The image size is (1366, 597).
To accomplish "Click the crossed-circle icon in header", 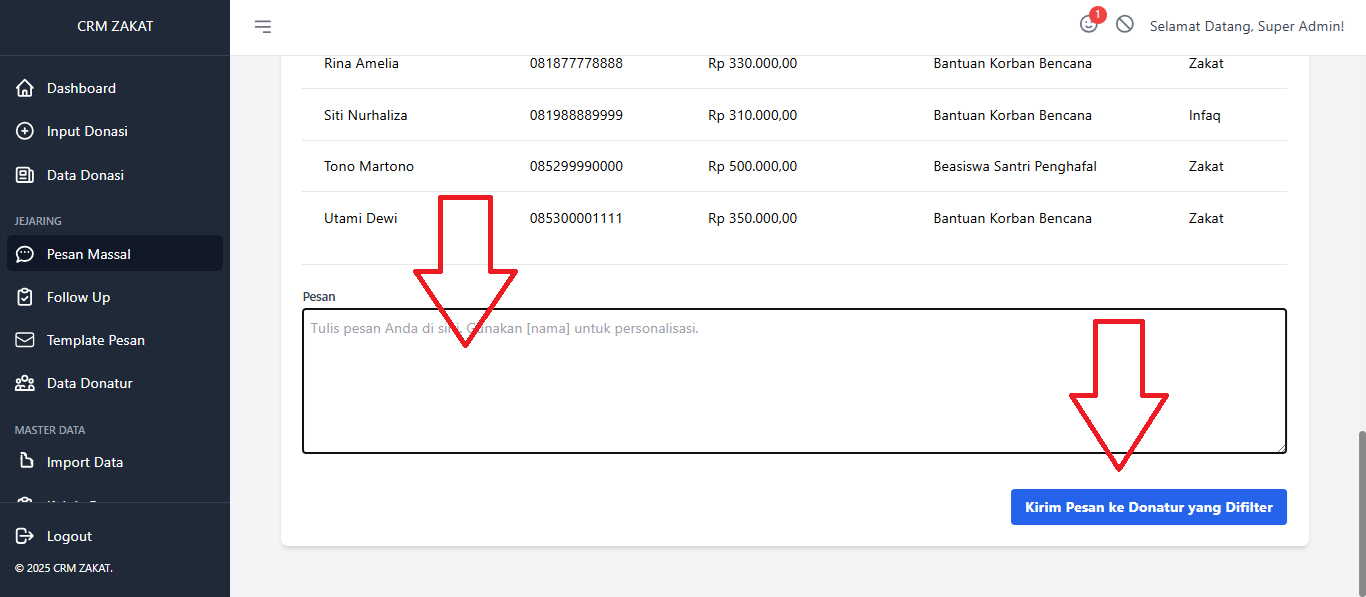I will pos(1125,25).
